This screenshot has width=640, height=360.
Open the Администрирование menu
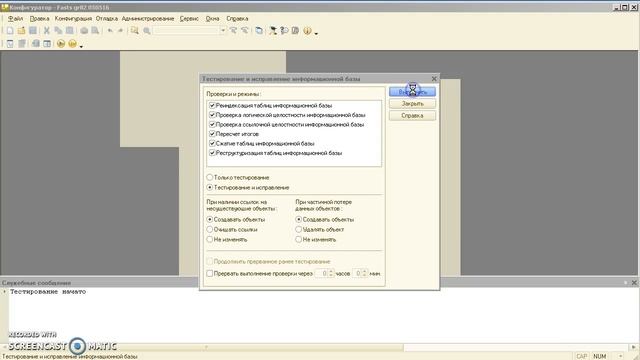(x=148, y=19)
